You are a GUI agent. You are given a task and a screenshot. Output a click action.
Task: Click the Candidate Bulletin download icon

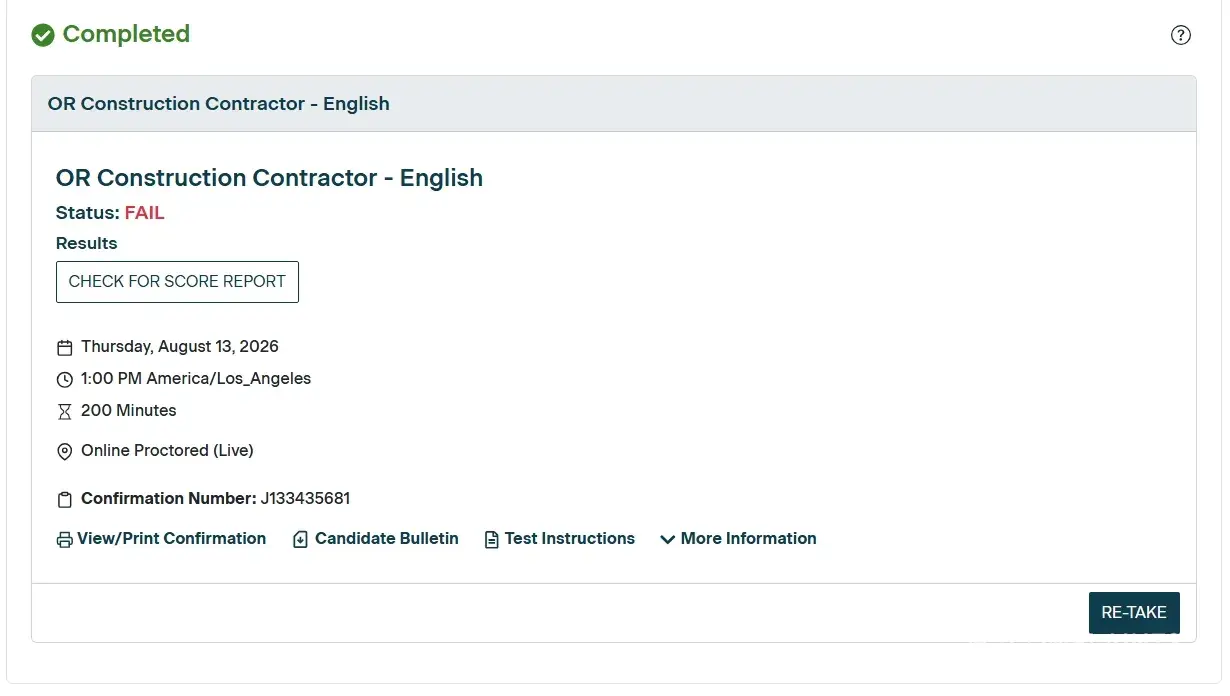point(300,539)
